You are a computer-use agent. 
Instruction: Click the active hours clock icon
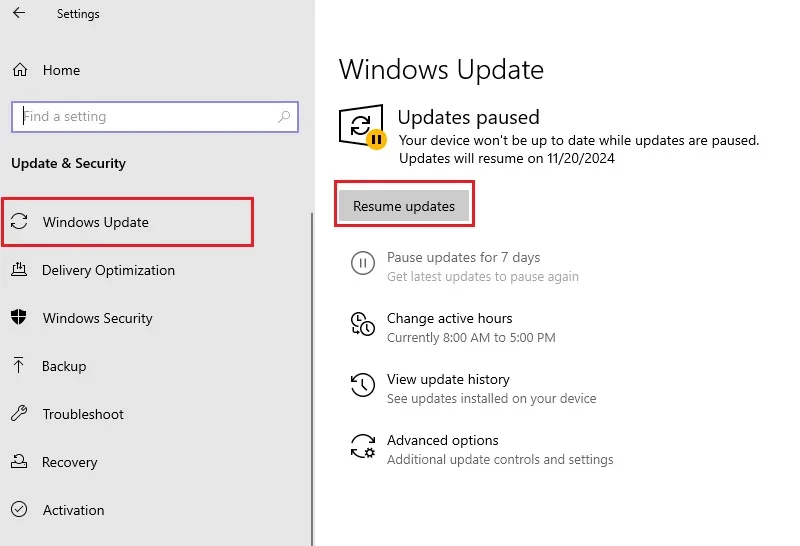pos(363,325)
